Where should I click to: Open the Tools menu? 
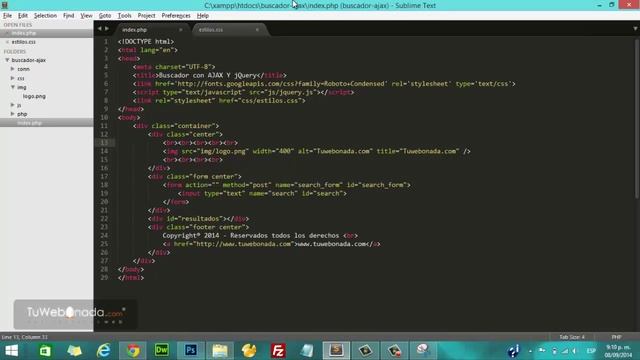pos(124,16)
